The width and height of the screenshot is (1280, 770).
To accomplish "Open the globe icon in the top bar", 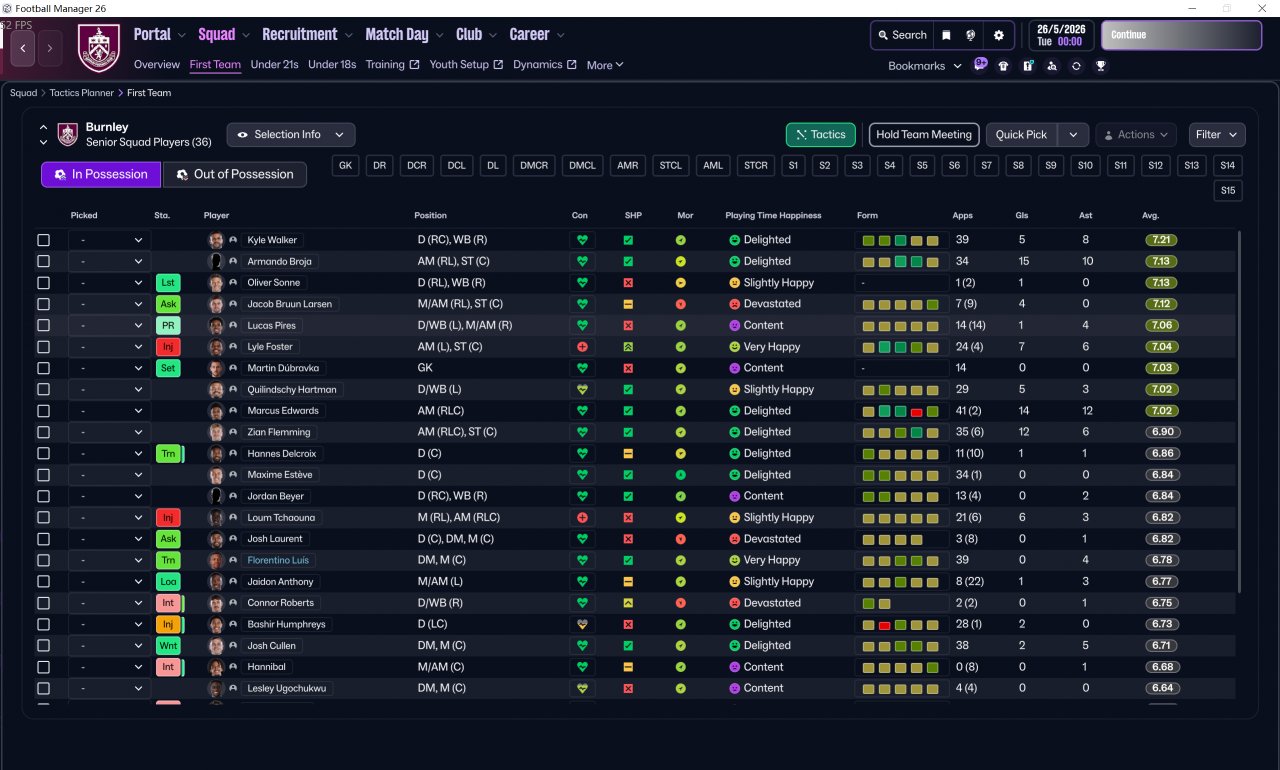I will 971,35.
